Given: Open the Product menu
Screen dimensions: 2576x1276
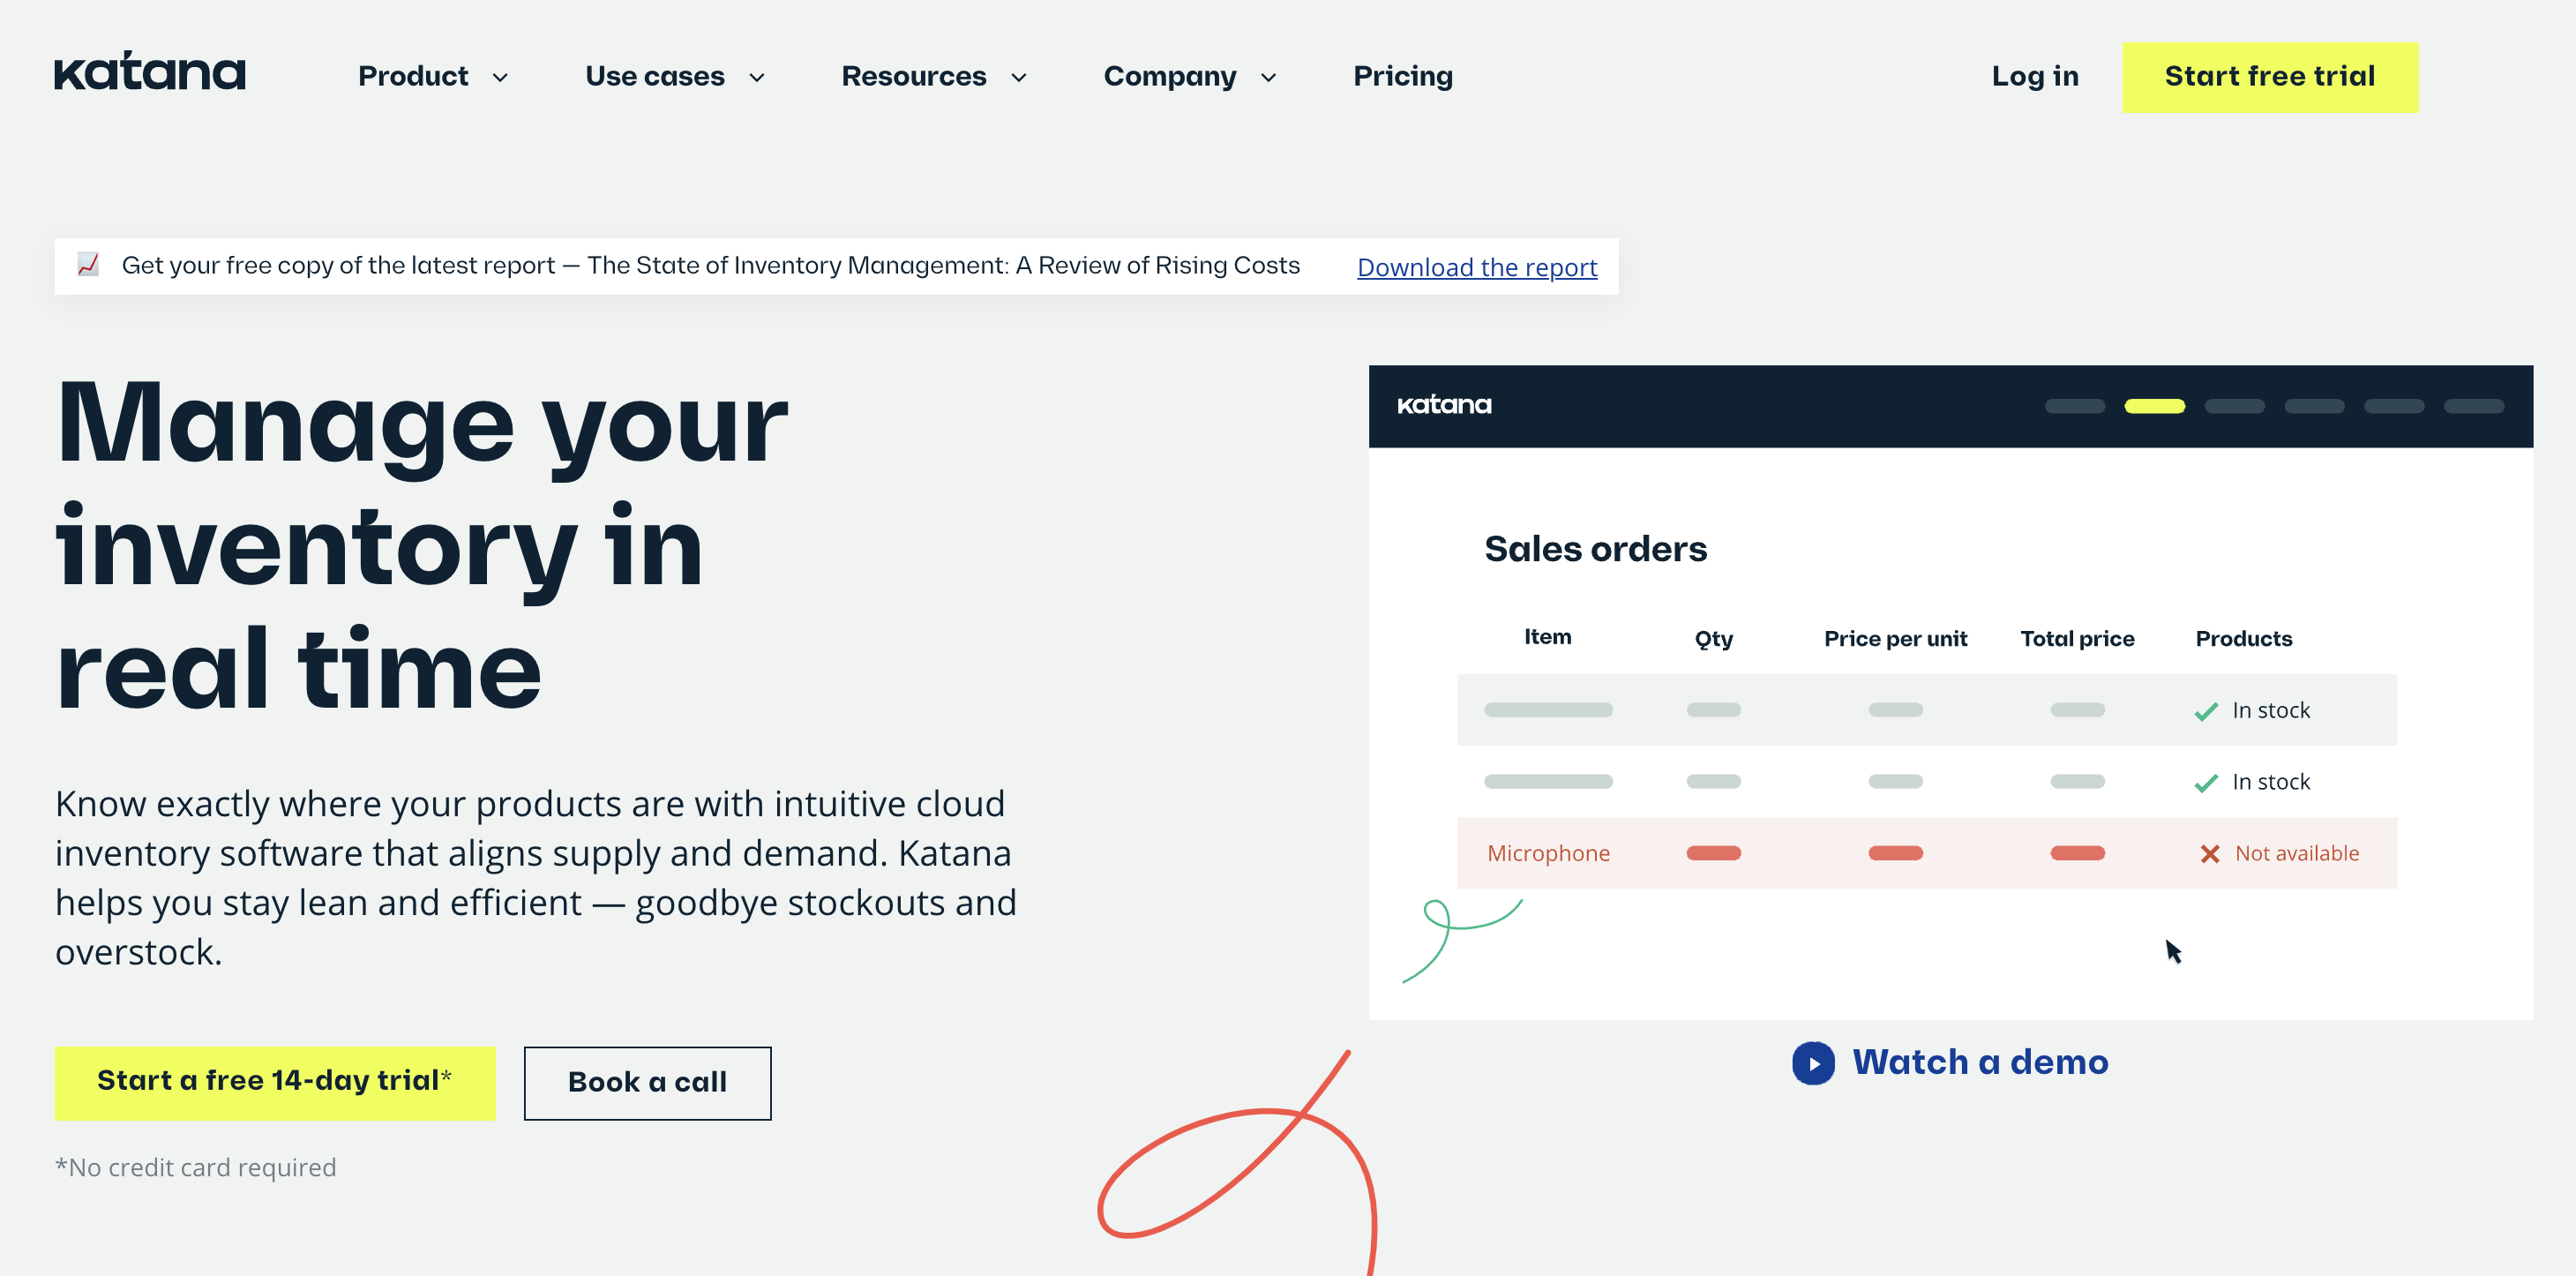Looking at the screenshot, I should pos(413,76).
